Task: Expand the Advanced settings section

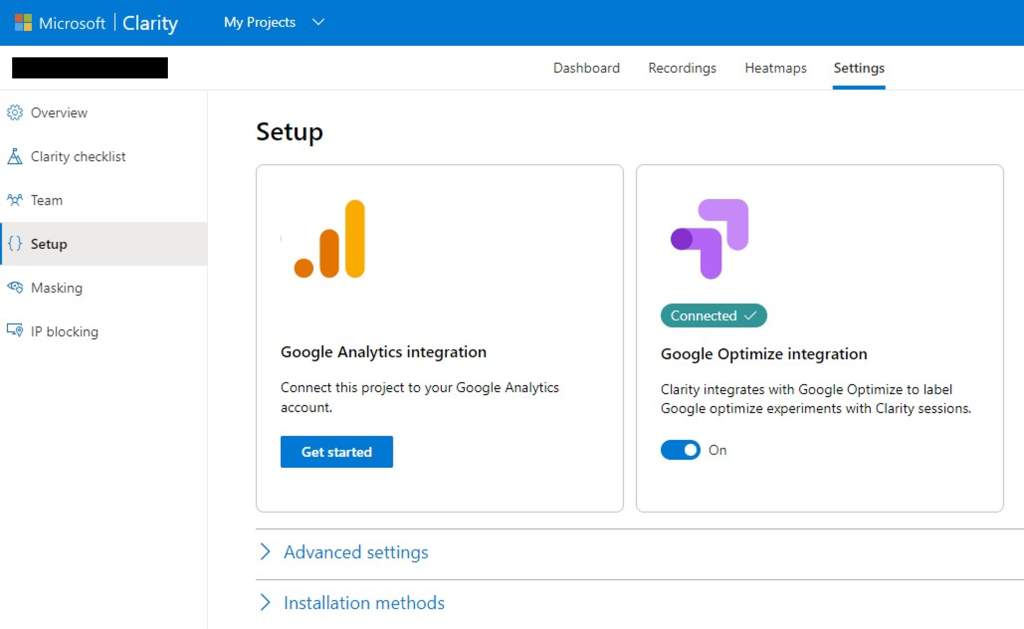Action: pos(355,553)
